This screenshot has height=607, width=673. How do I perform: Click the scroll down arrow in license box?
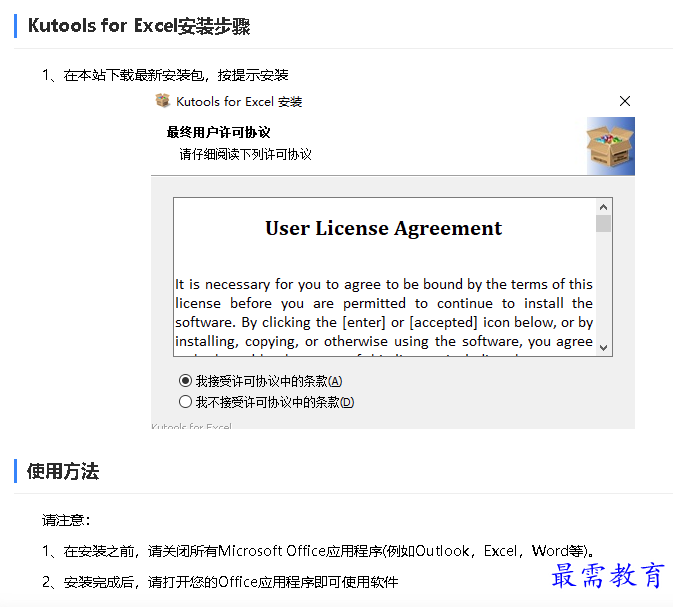(x=603, y=347)
